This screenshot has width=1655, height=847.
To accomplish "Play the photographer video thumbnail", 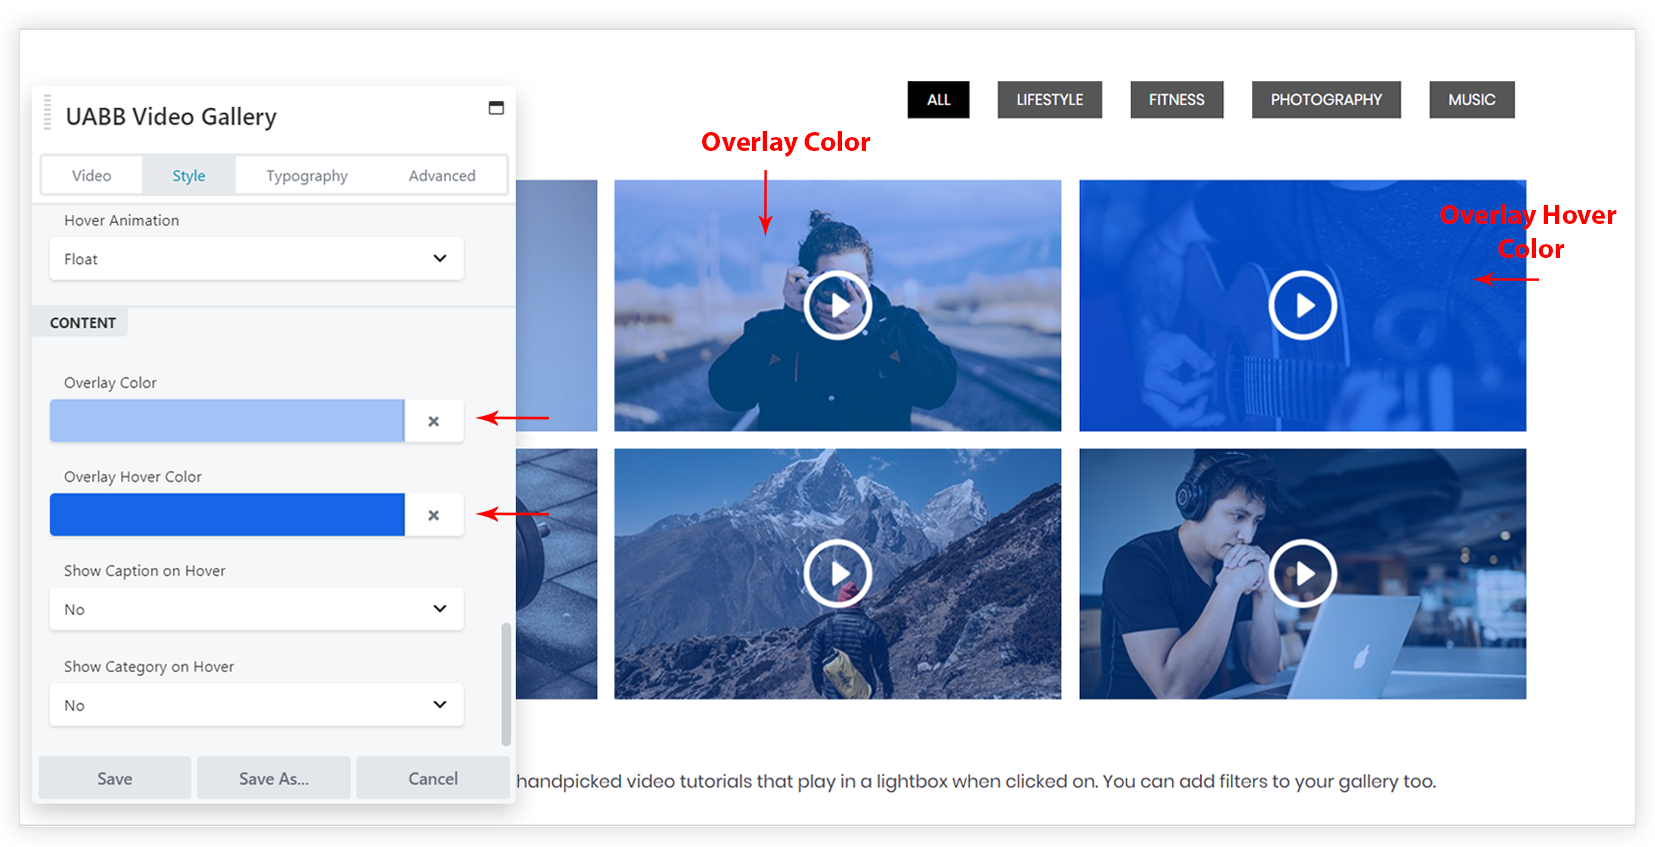I will click(x=837, y=305).
